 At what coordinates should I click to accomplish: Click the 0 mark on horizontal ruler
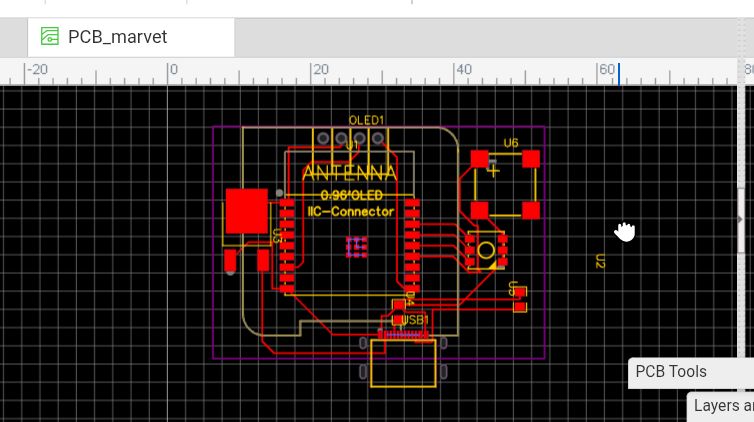173,70
